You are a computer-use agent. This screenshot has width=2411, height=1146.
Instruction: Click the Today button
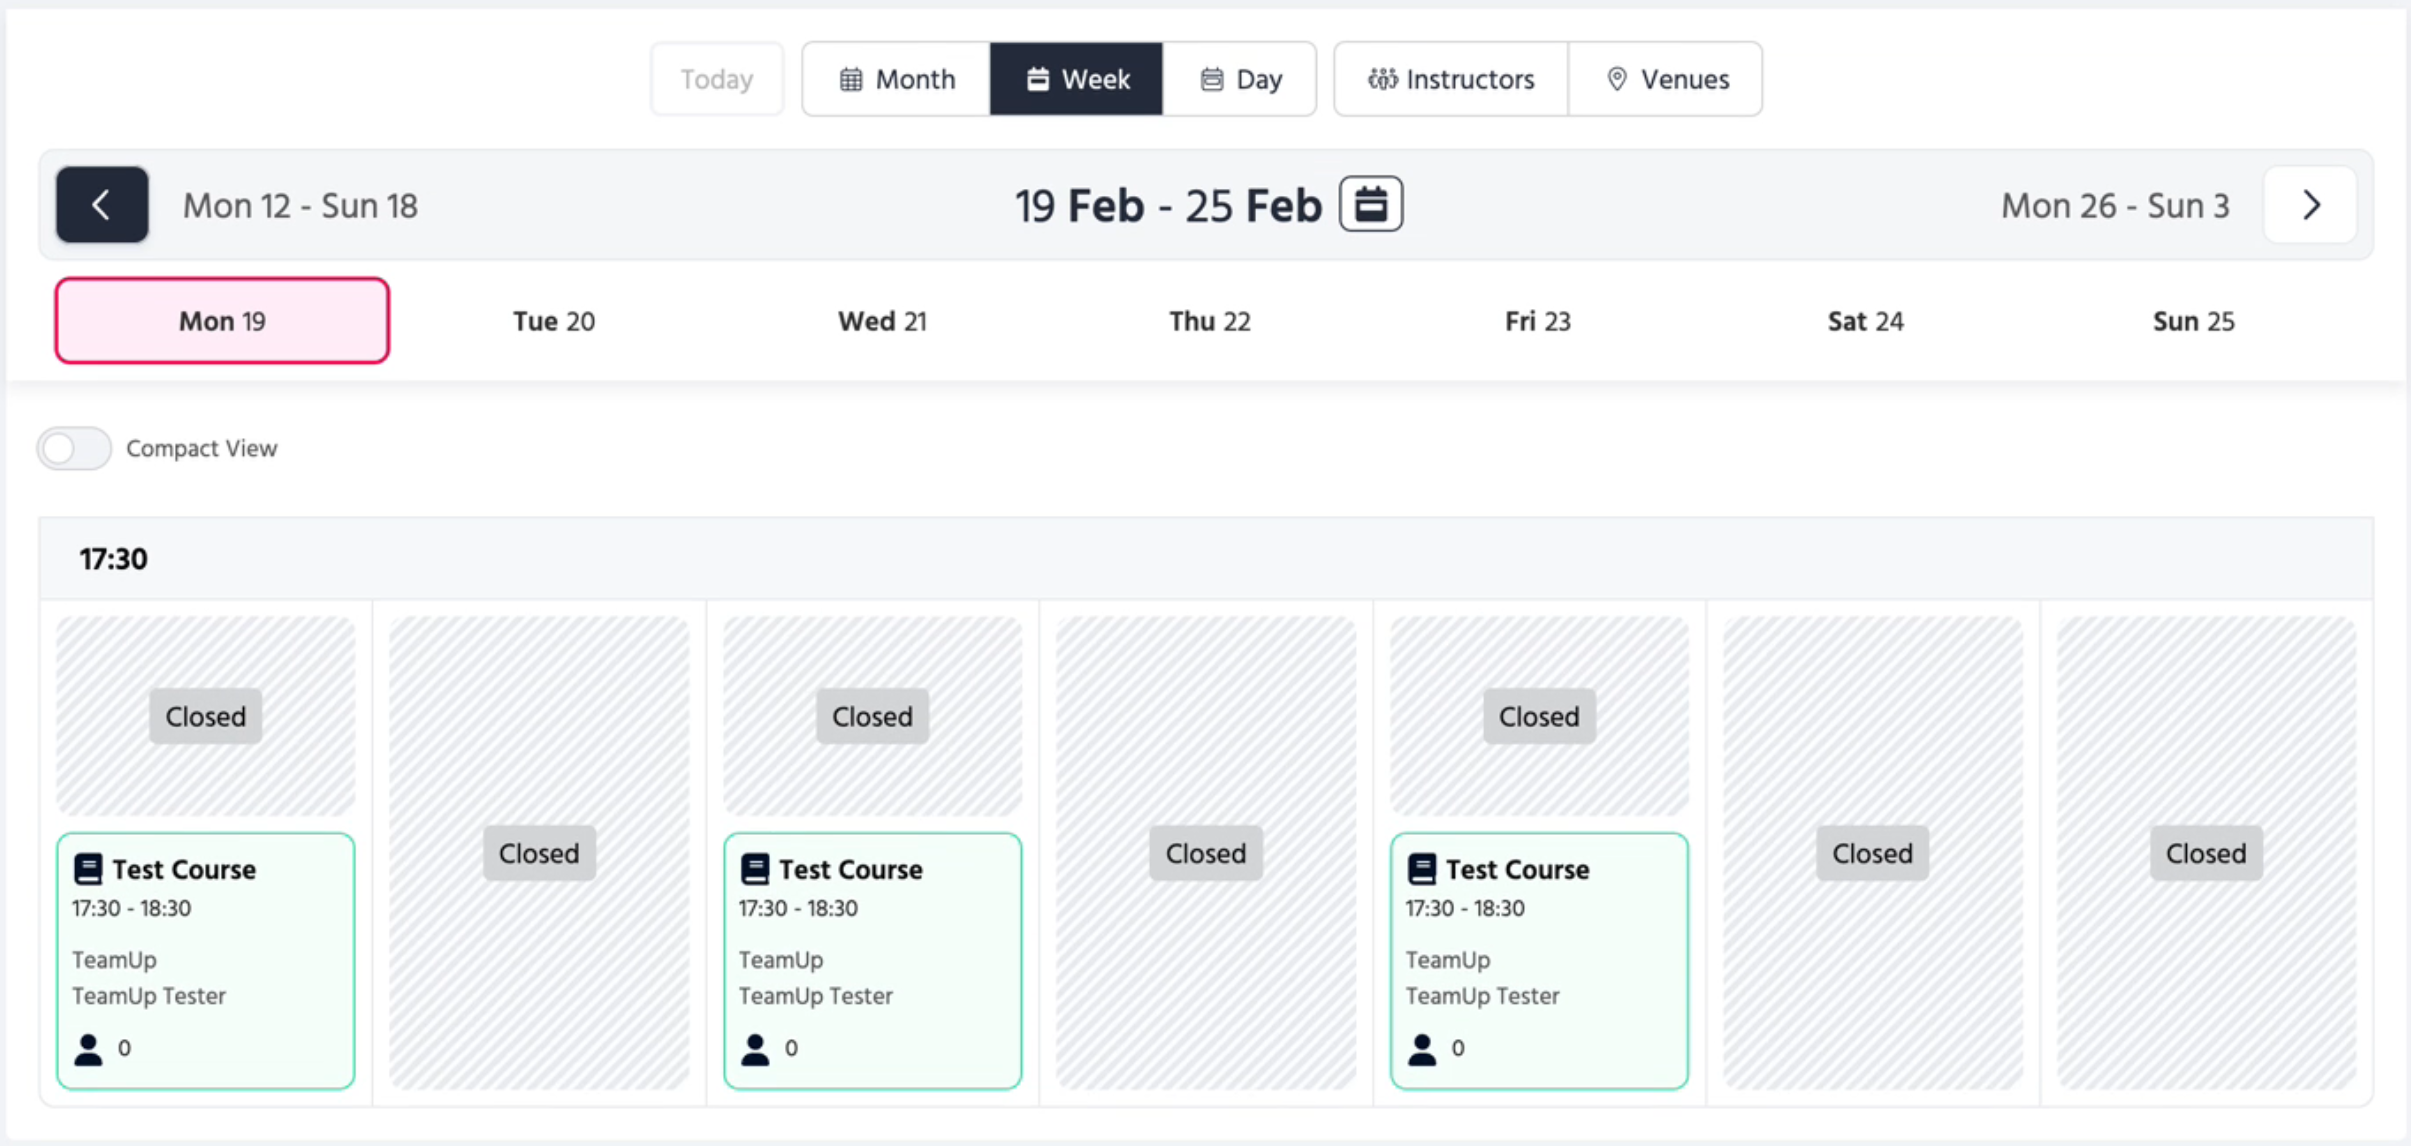[x=716, y=79]
